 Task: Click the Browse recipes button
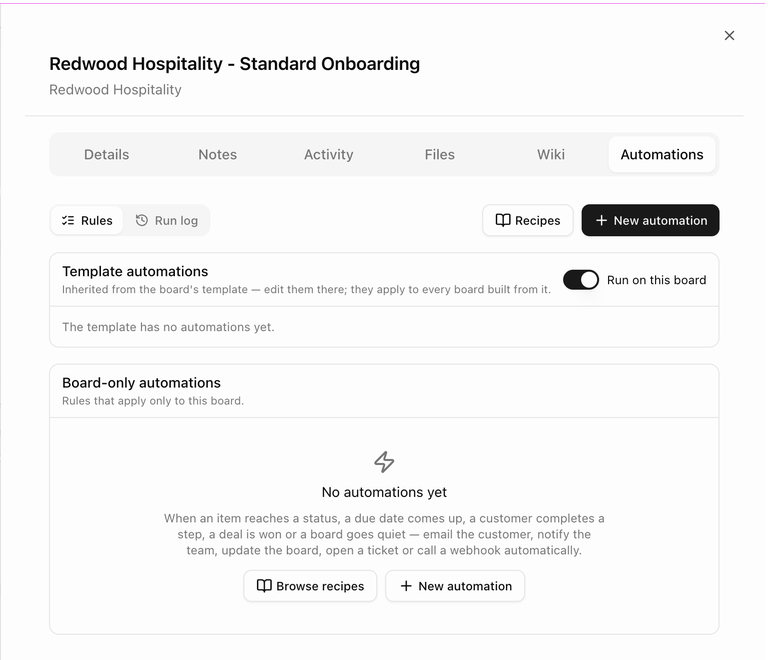[x=310, y=586]
